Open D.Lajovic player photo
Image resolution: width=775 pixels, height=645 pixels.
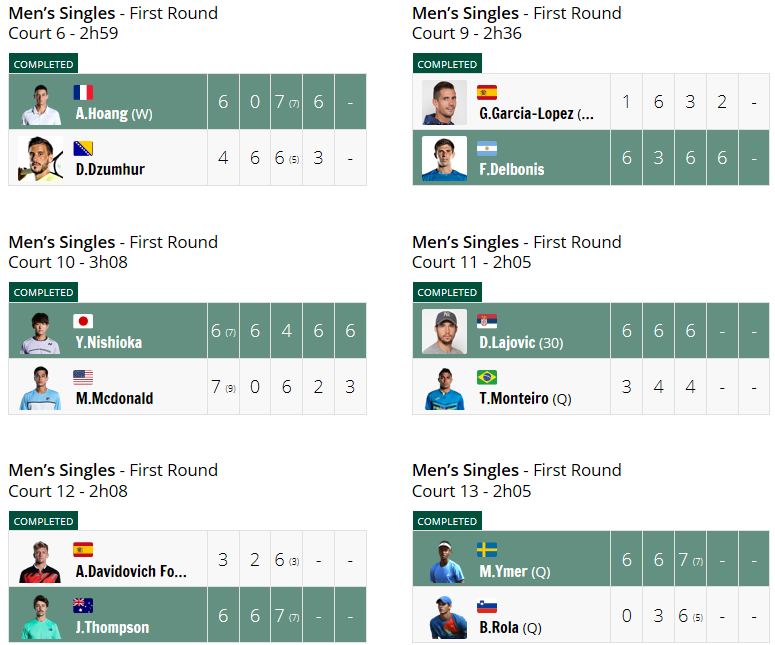[x=444, y=331]
